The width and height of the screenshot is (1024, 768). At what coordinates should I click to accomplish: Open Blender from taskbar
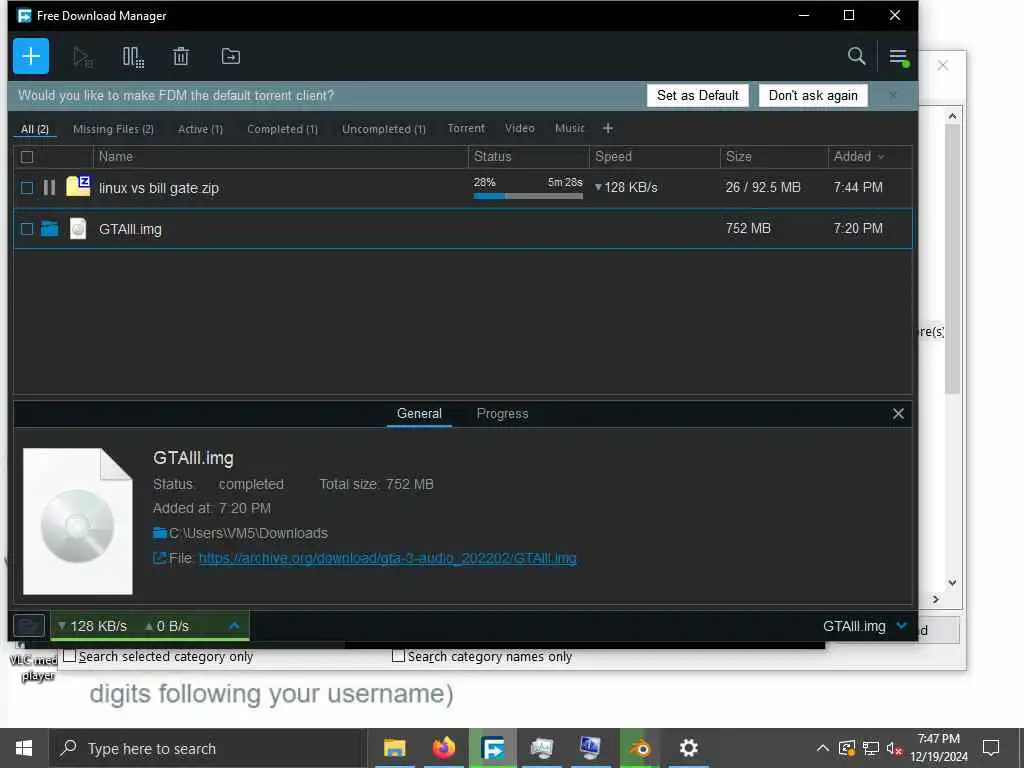coord(639,748)
